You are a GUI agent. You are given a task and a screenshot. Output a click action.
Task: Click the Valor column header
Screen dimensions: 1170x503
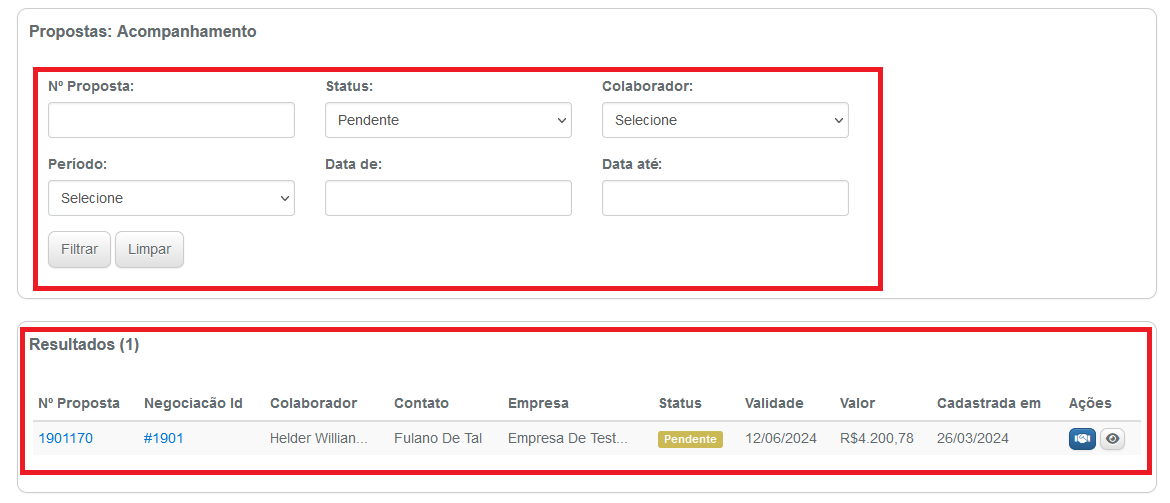857,403
